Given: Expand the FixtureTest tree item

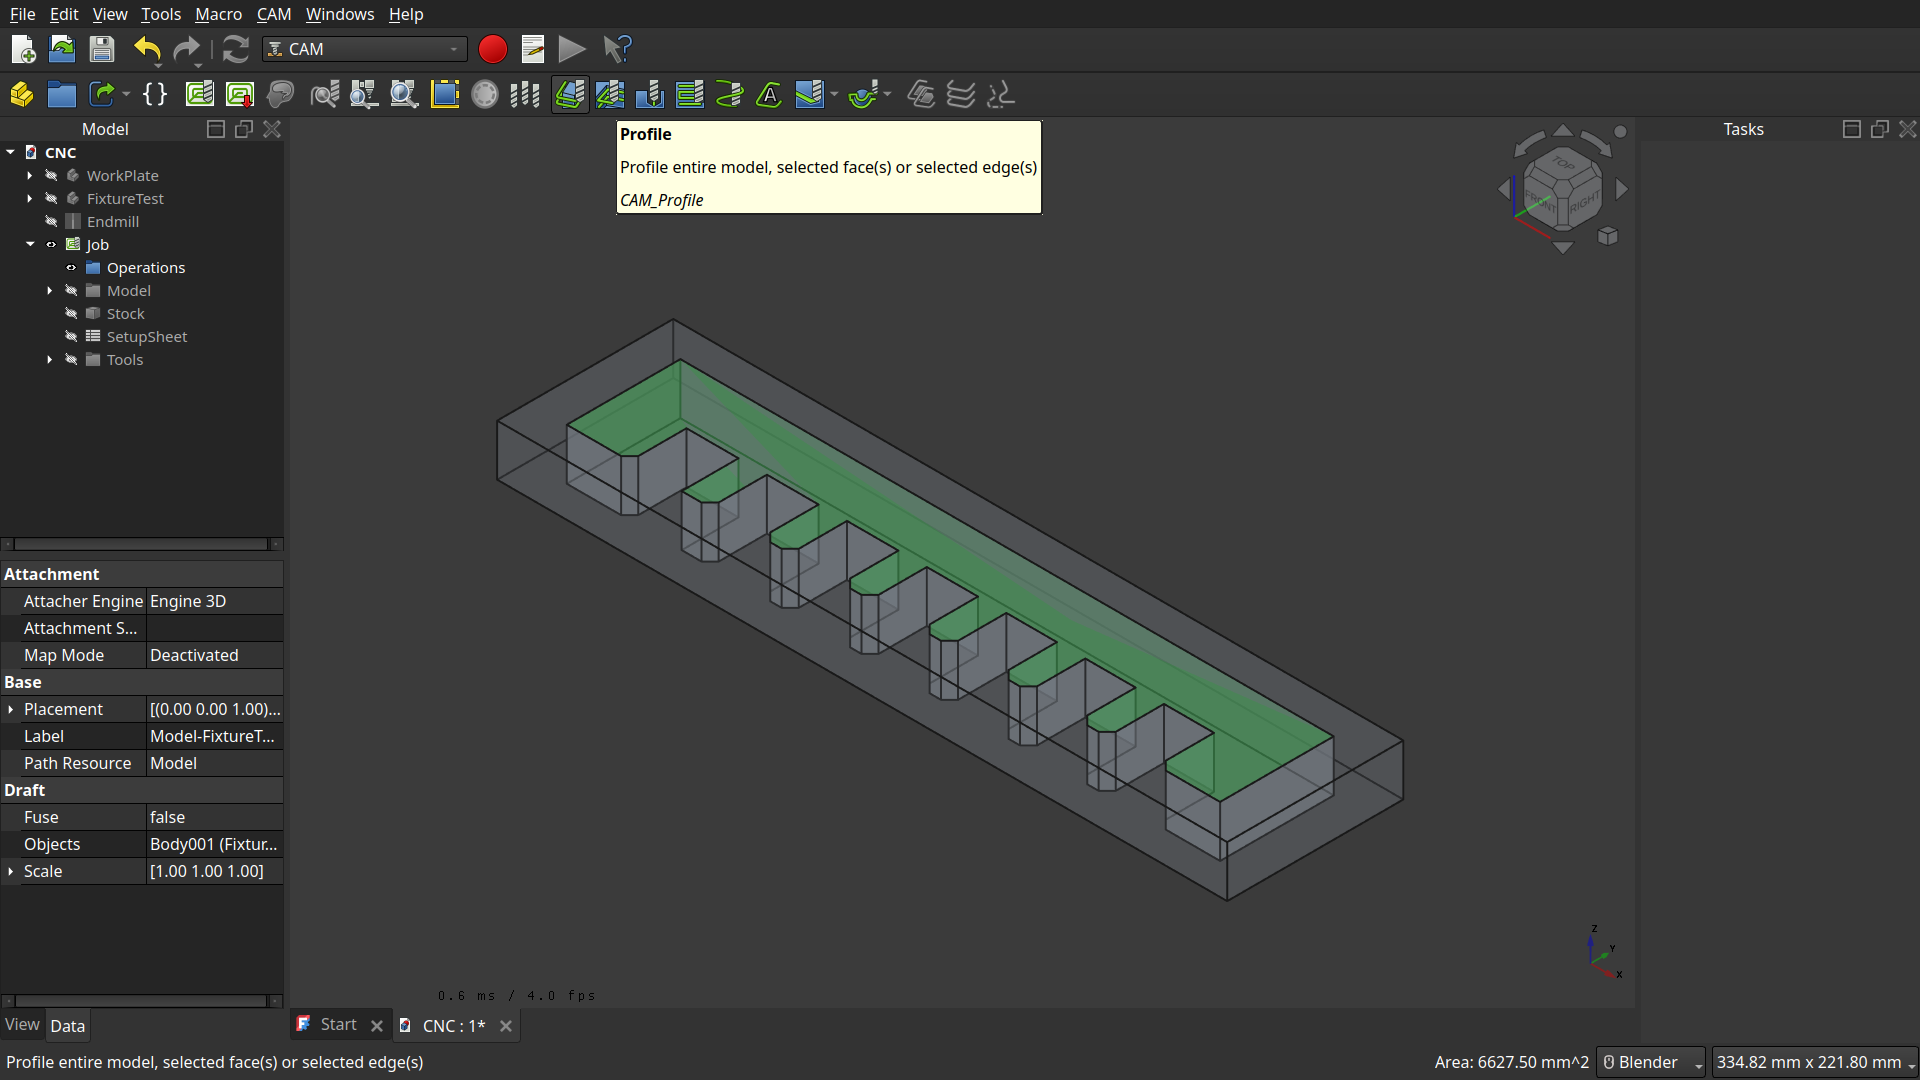Looking at the screenshot, I should (30, 198).
